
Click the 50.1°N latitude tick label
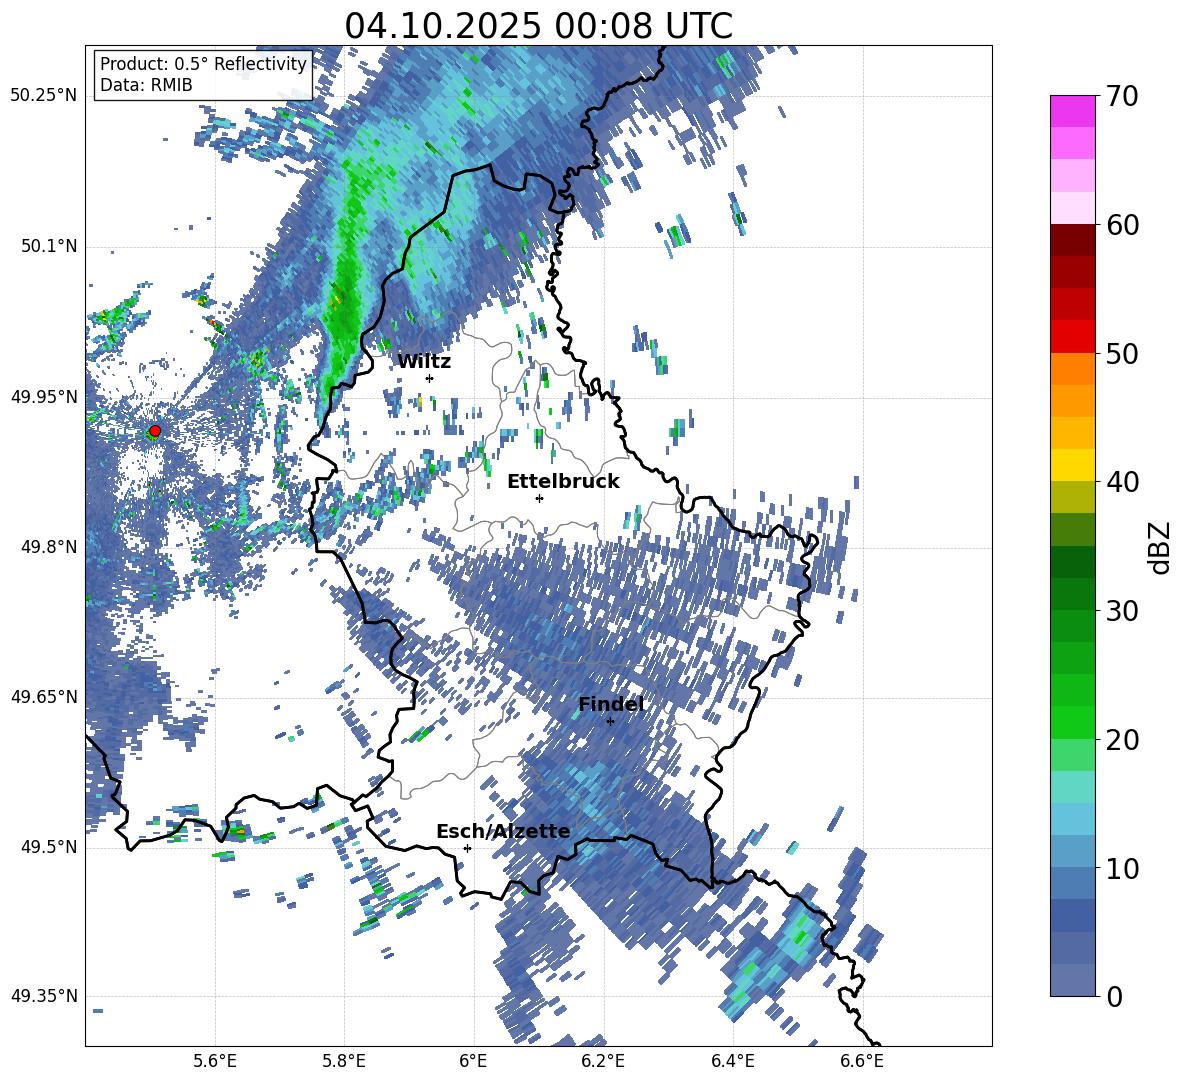coord(49,246)
